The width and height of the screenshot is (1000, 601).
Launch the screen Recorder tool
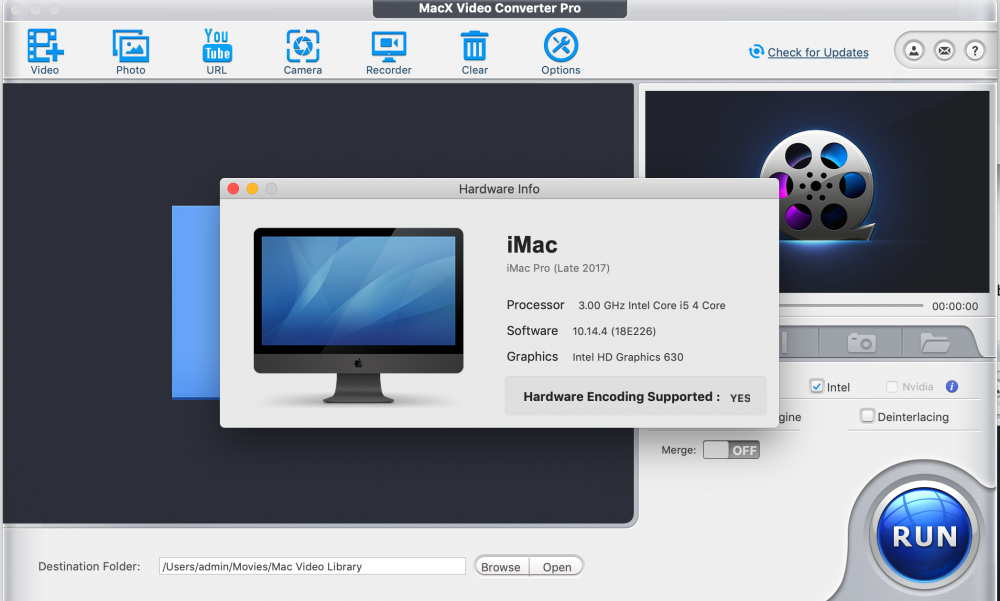coord(388,51)
